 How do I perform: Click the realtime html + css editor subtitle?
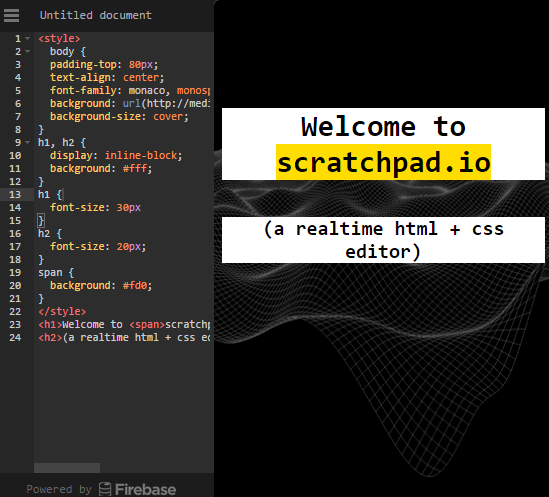click(x=383, y=240)
